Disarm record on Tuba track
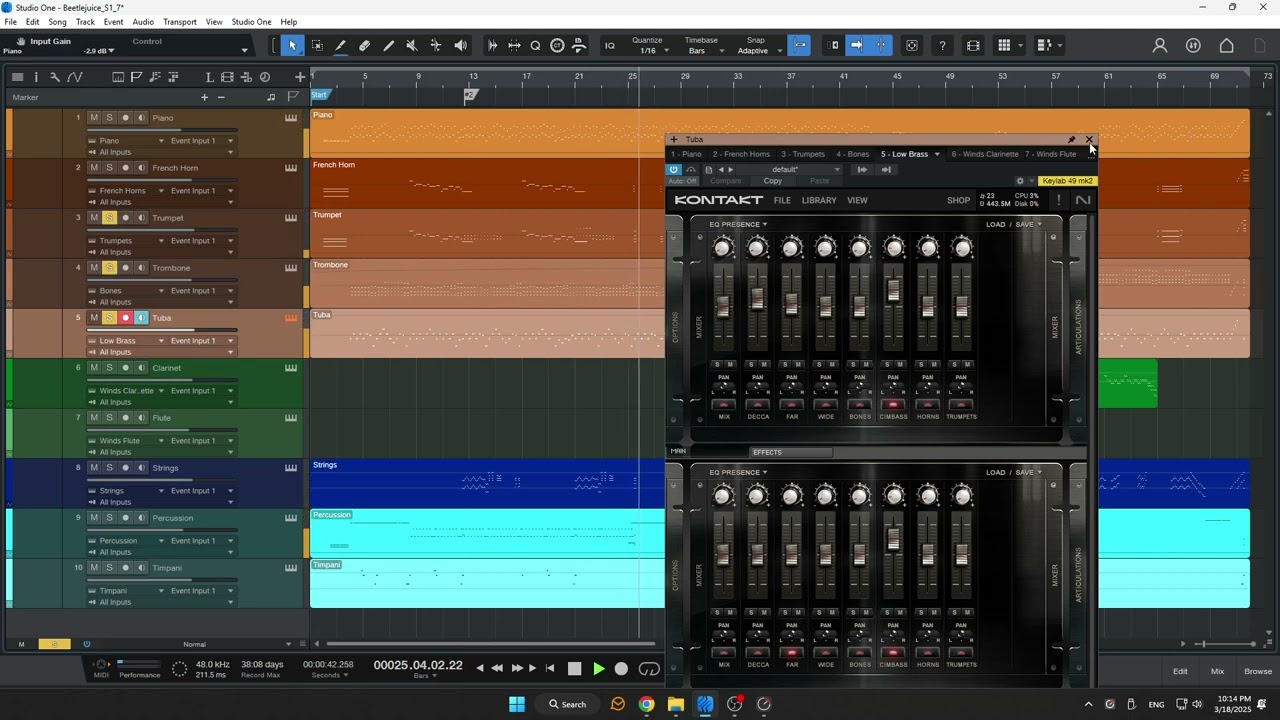1280x720 pixels. pyautogui.click(x=126, y=318)
